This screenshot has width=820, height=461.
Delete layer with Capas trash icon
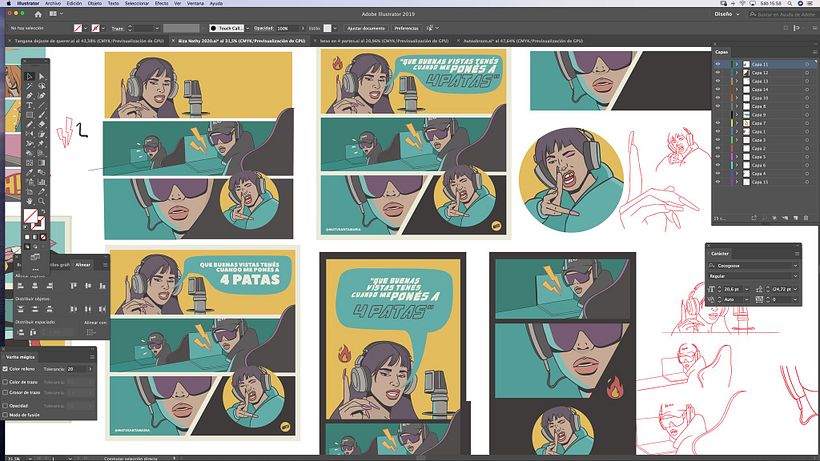806,218
